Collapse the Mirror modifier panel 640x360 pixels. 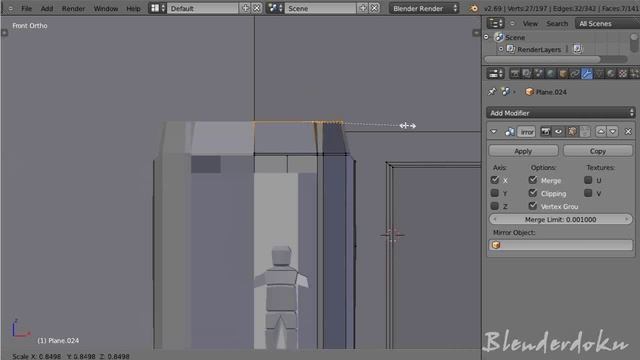tap(494, 131)
